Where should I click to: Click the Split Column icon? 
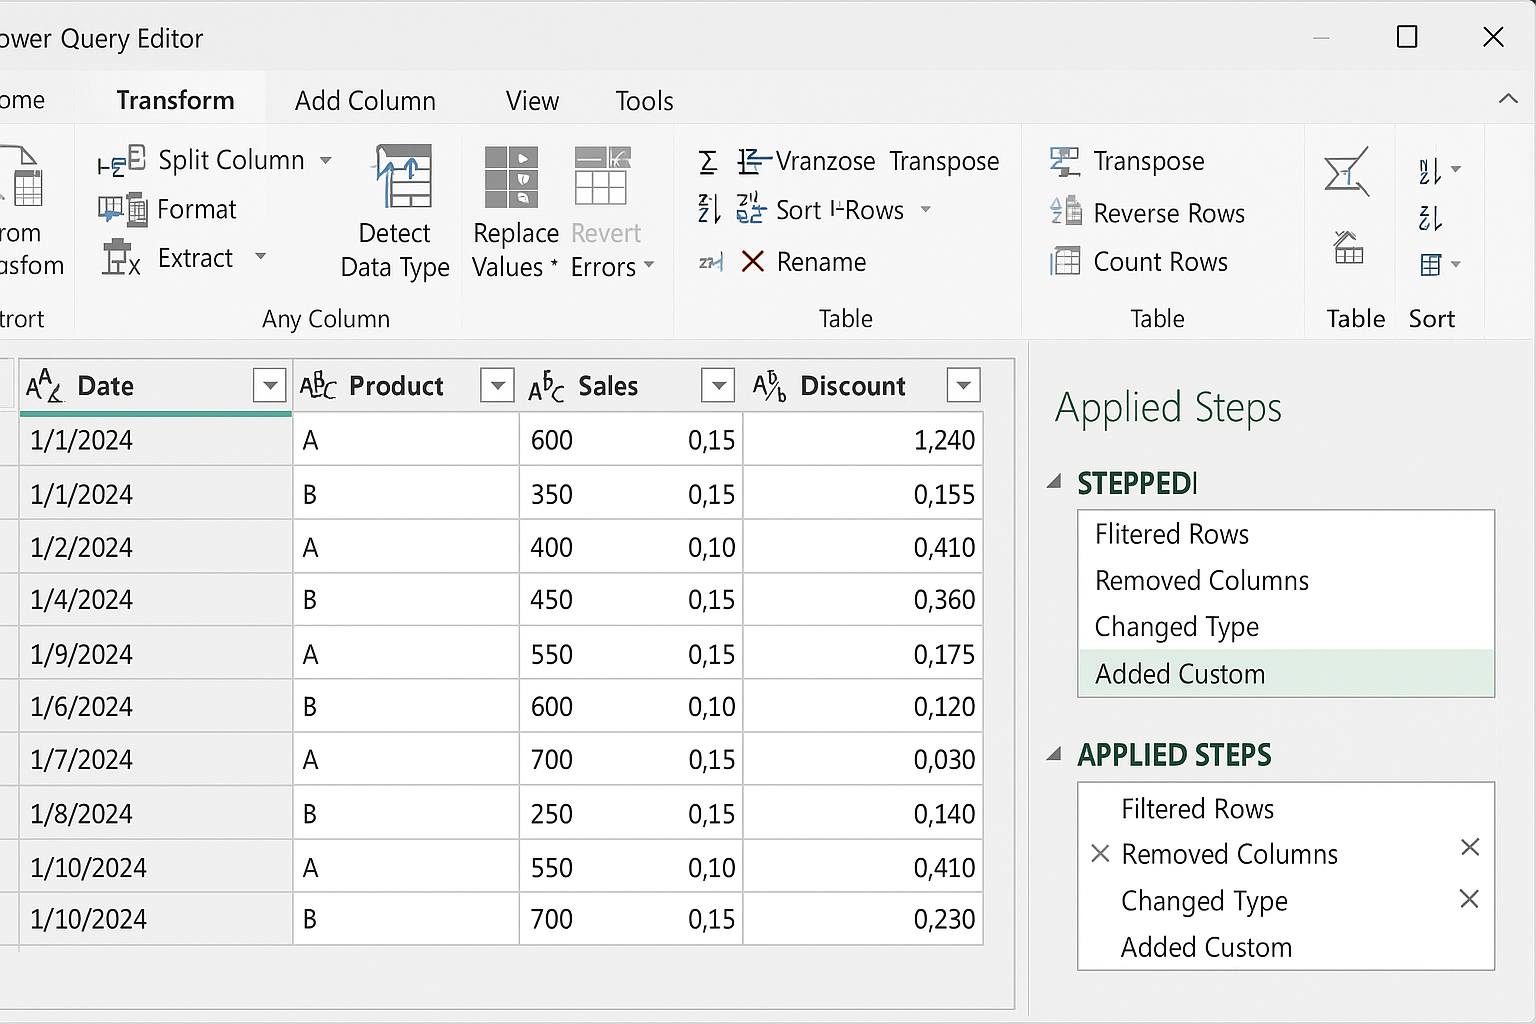coord(122,161)
